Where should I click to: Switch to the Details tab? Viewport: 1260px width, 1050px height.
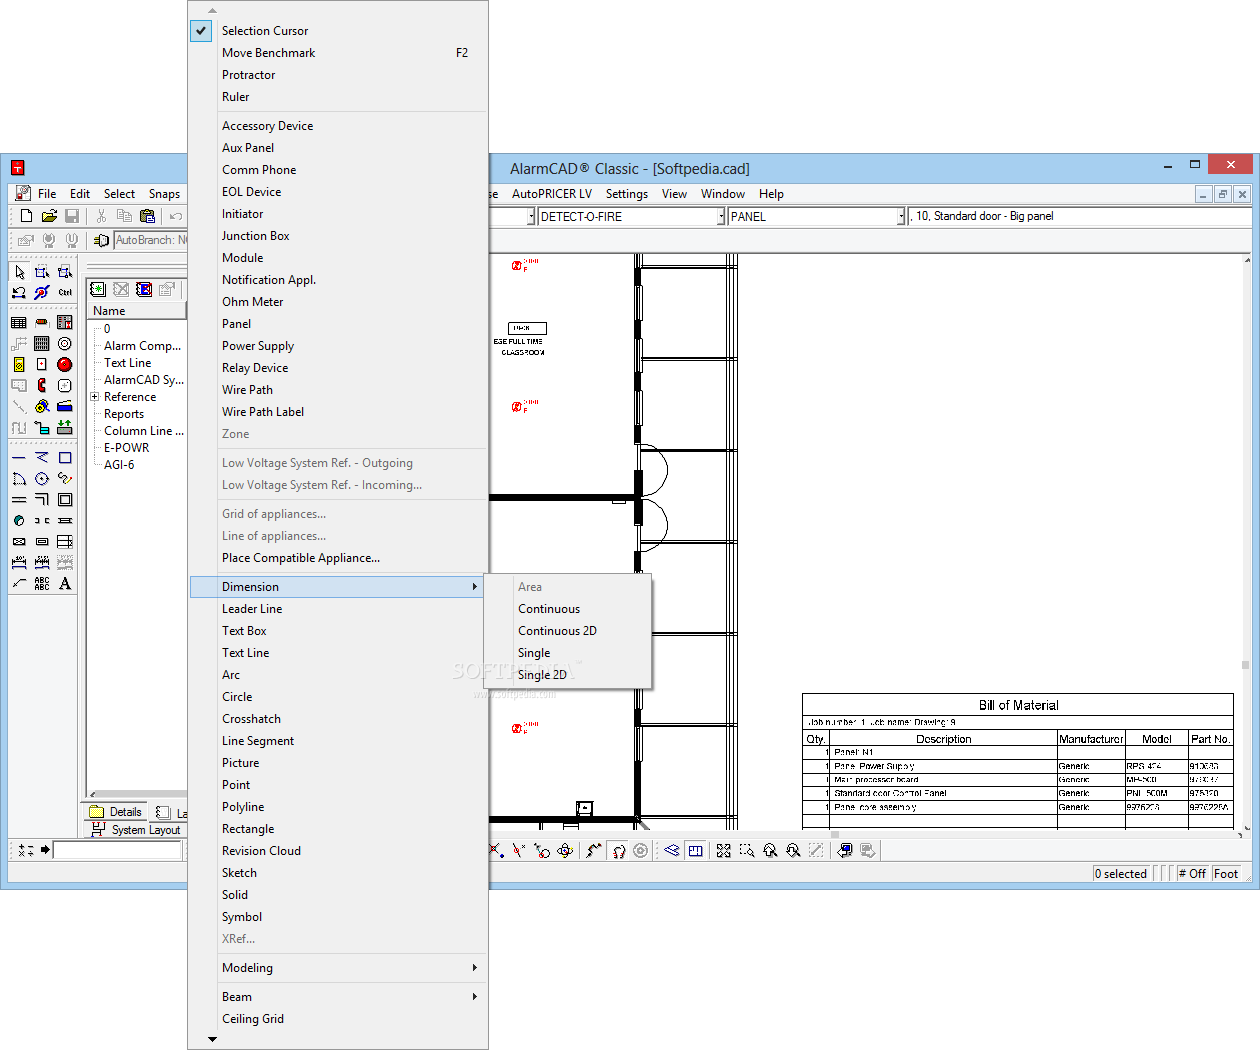pos(116,812)
